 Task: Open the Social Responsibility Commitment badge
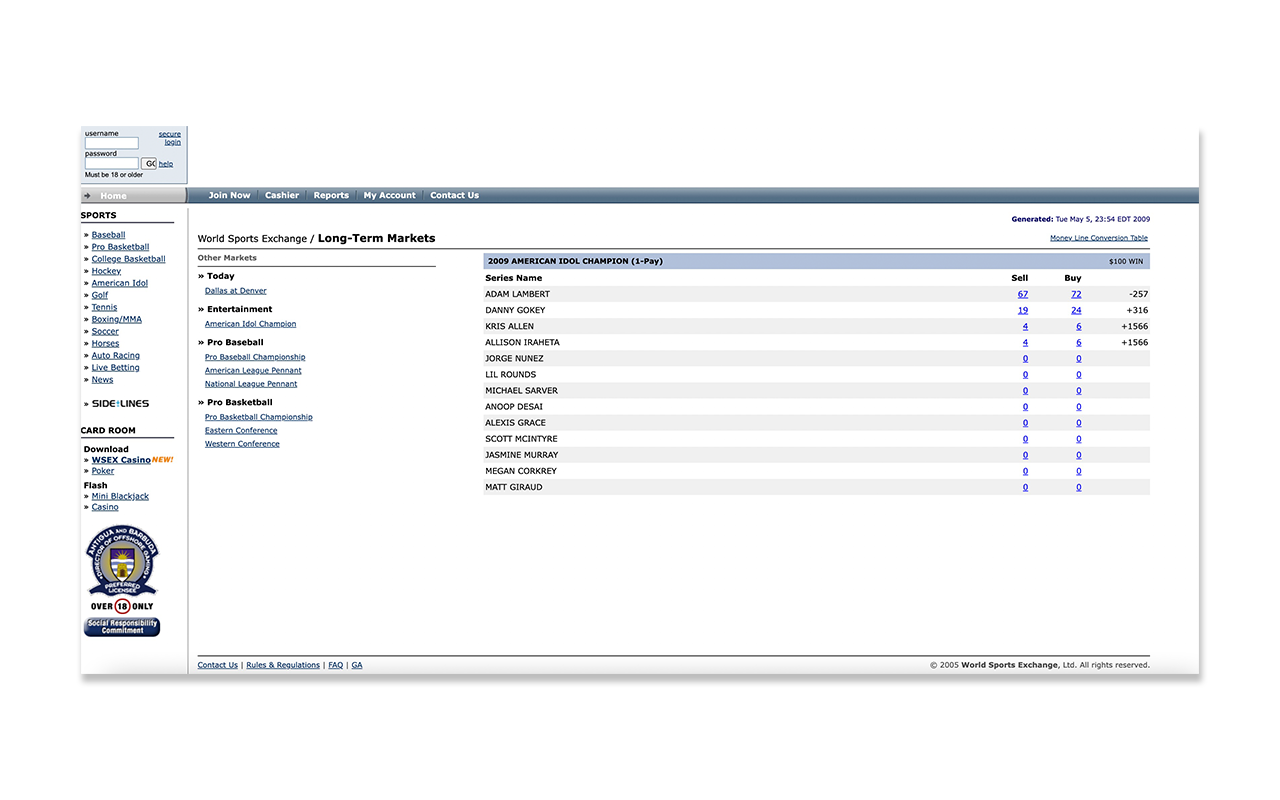point(122,627)
